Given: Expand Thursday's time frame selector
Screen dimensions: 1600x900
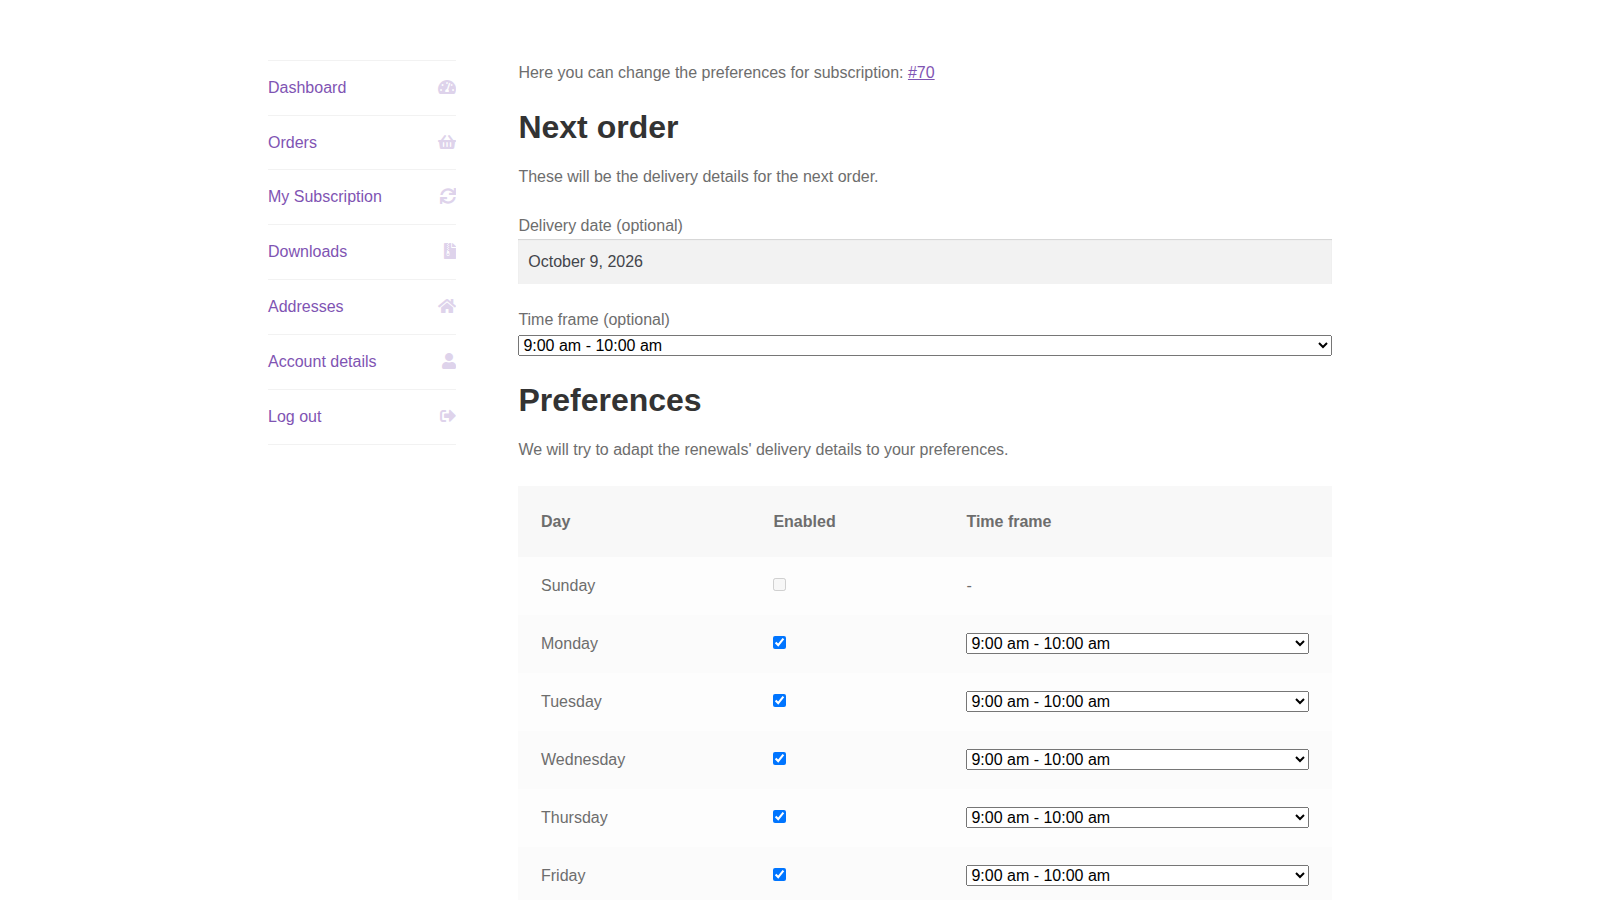Looking at the screenshot, I should pos(1137,818).
